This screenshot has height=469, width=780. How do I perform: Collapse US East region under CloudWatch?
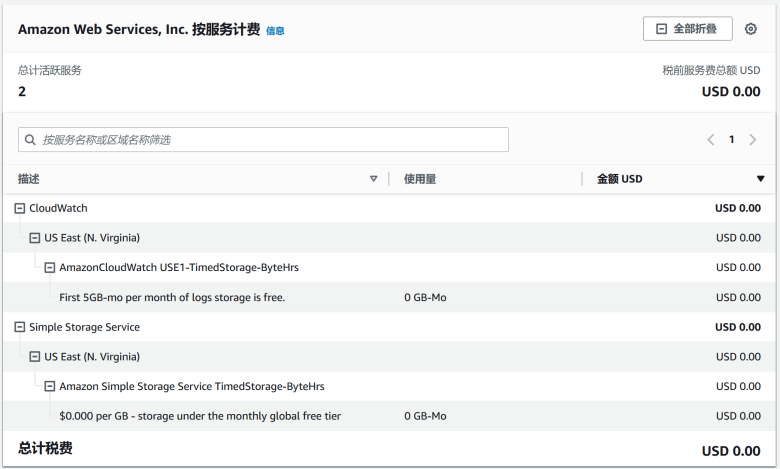tap(35, 238)
